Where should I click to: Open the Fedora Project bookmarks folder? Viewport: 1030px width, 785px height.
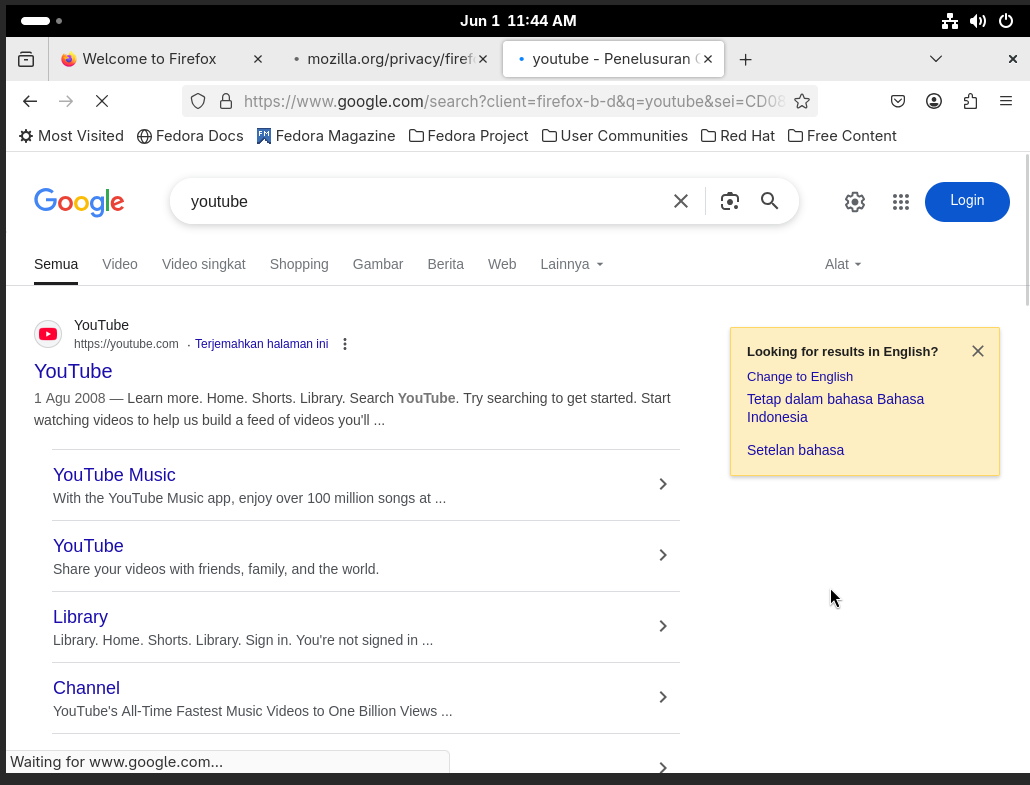tap(468, 136)
